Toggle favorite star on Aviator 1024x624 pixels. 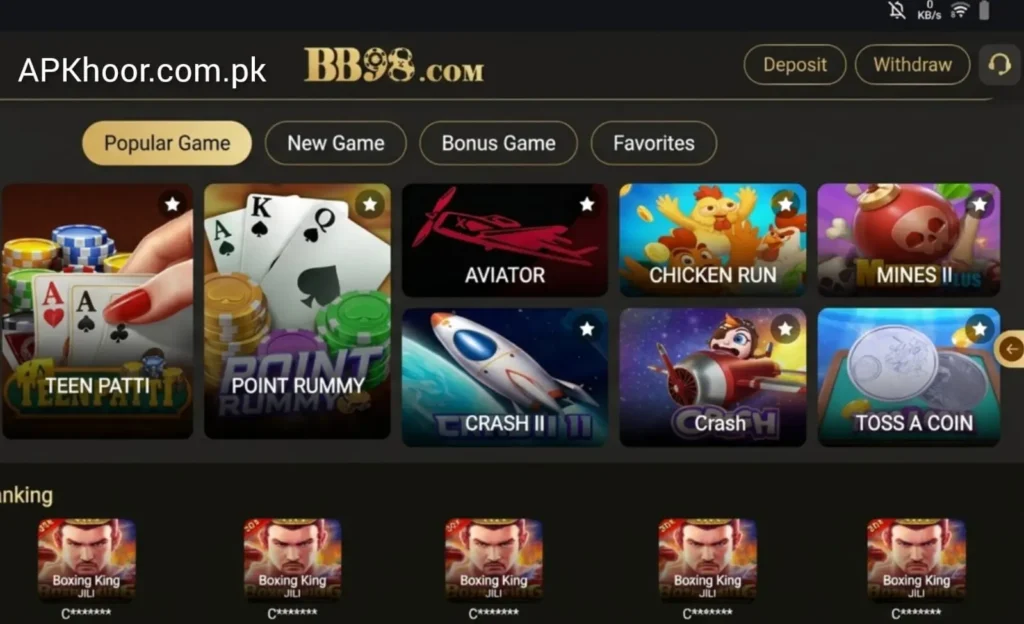pos(587,204)
